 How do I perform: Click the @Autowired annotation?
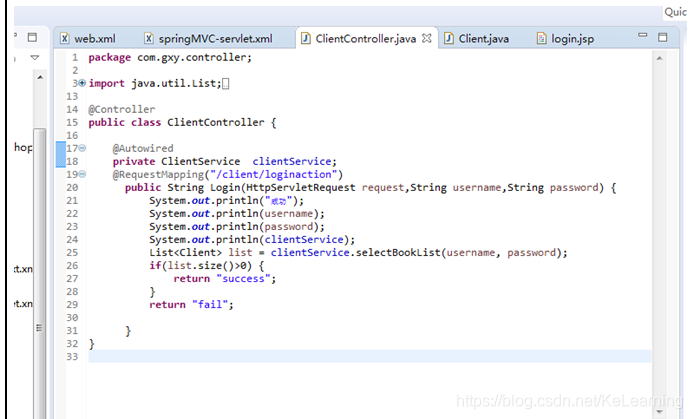click(143, 148)
